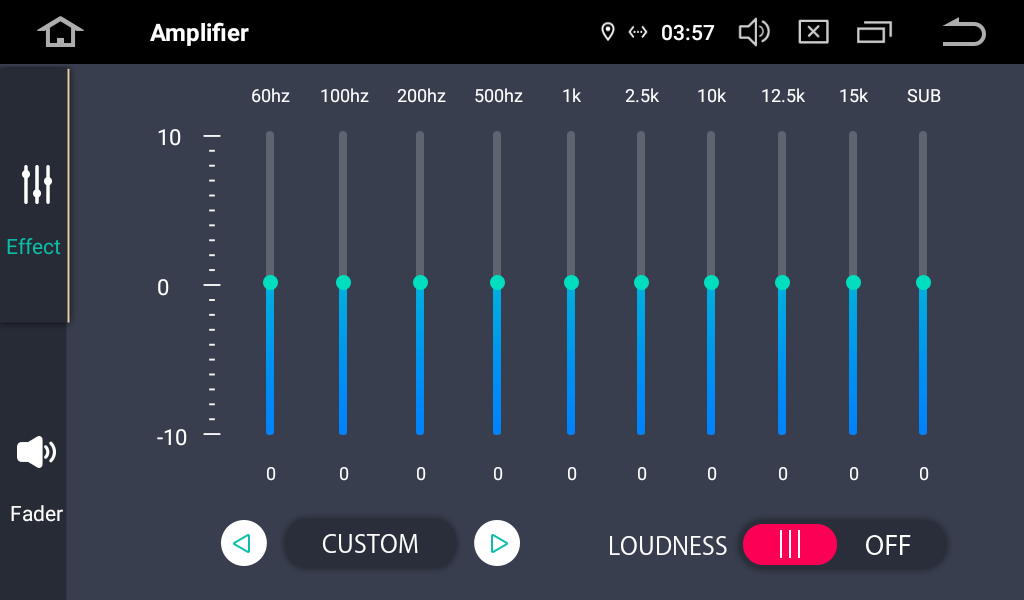This screenshot has height=600, width=1024.
Task: Click the CUSTOM preset label
Action: tap(370, 544)
